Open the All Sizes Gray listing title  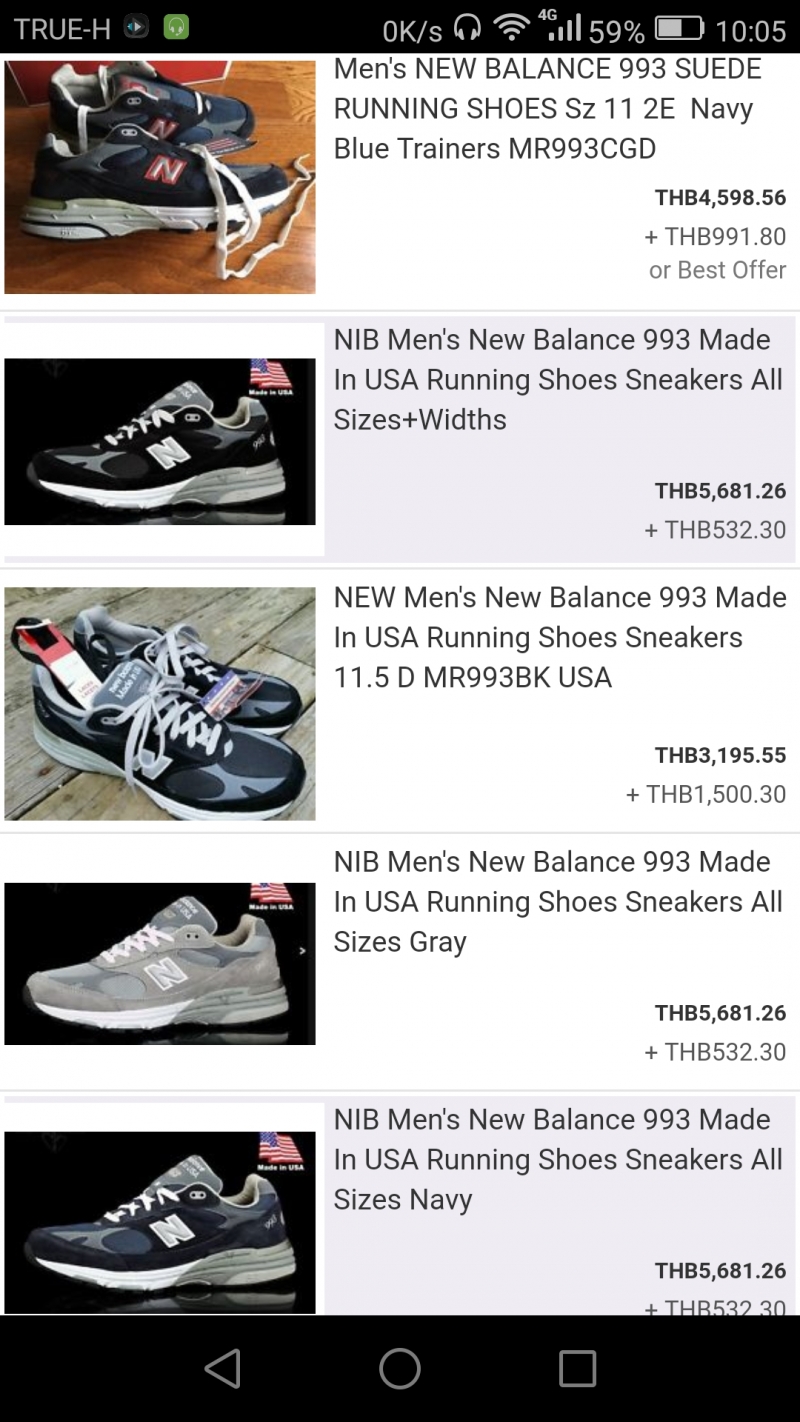pos(557,901)
